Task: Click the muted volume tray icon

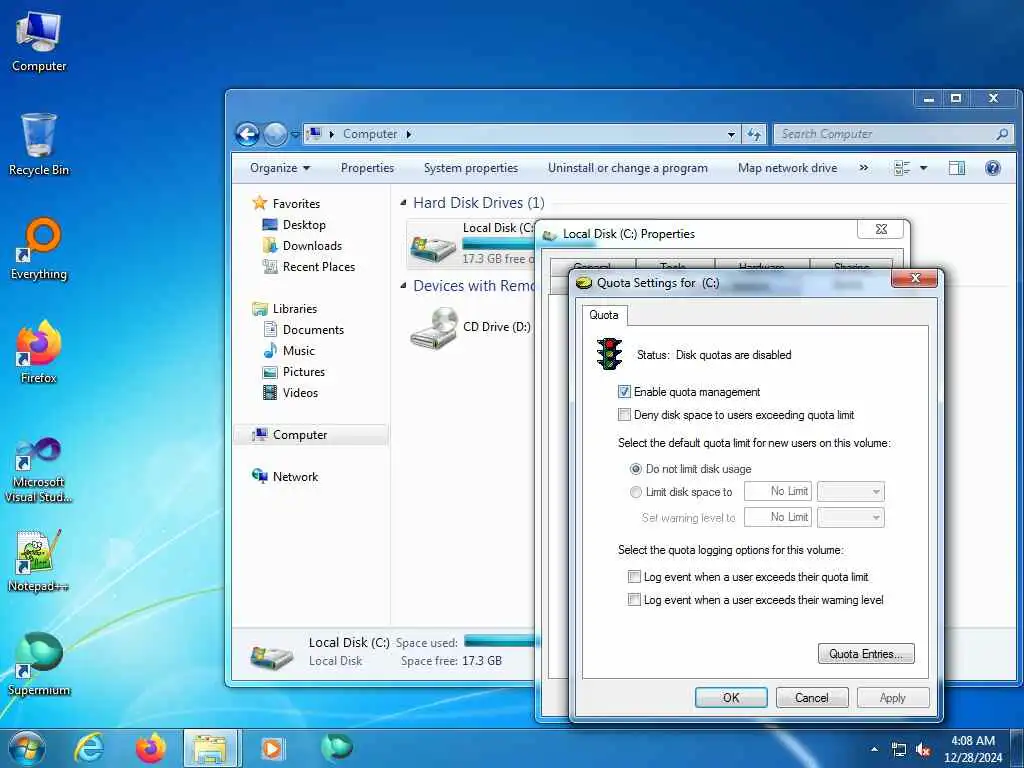Action: coord(923,750)
